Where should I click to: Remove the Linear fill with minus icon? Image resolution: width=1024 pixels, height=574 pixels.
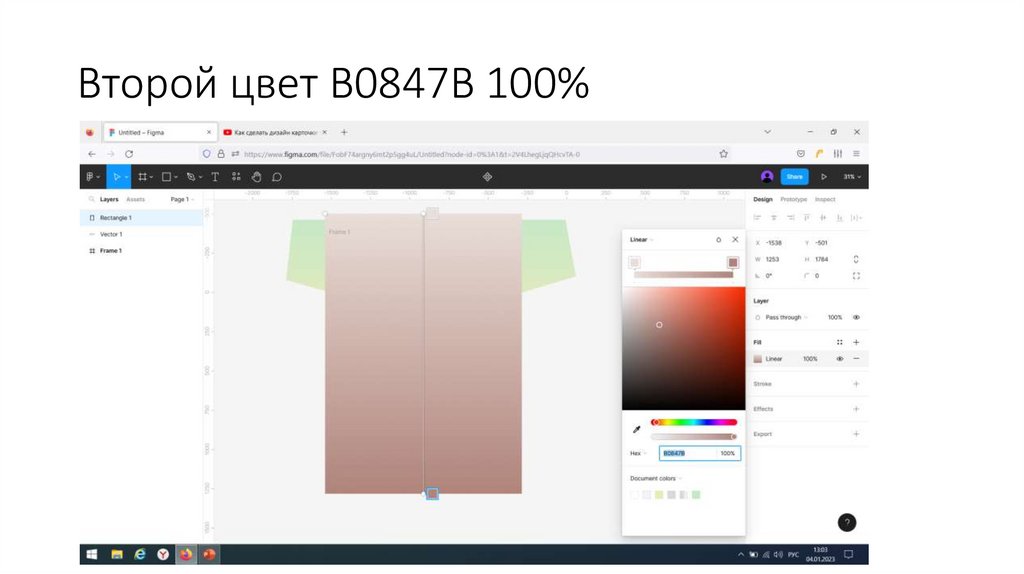856,359
